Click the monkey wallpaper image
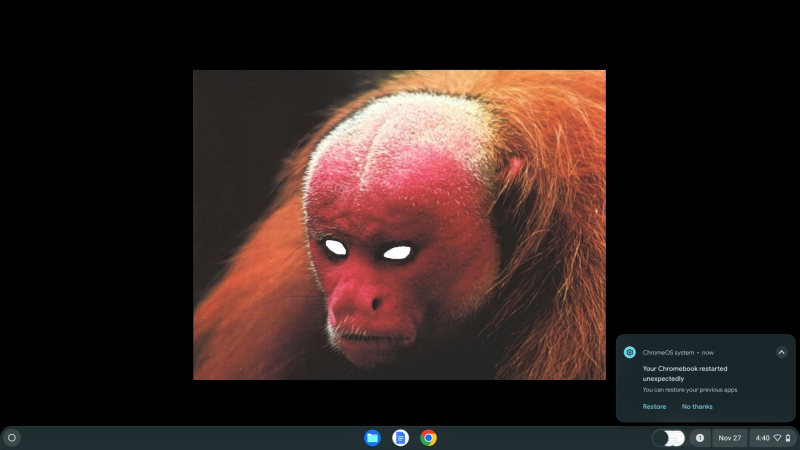800x450 pixels. pyautogui.click(x=400, y=225)
